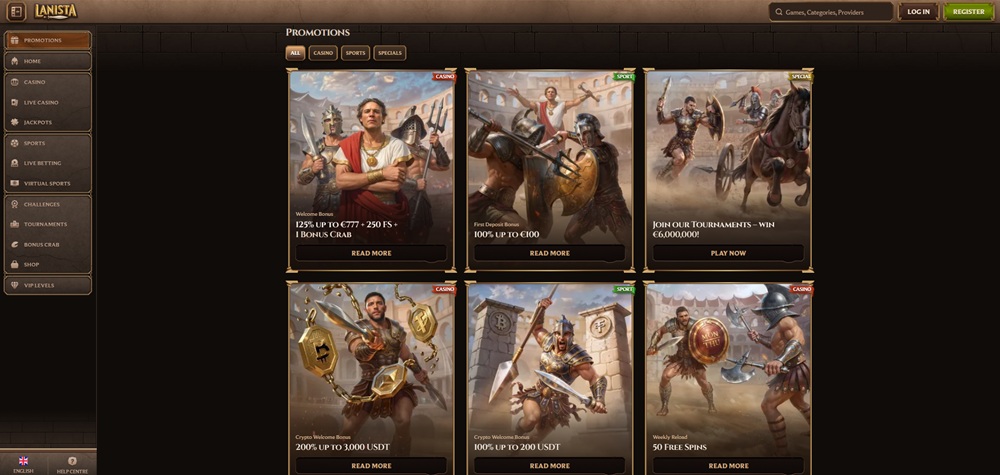Open the Help Centre question mark icon
Viewport: 1000px width, 475px height.
point(72,462)
